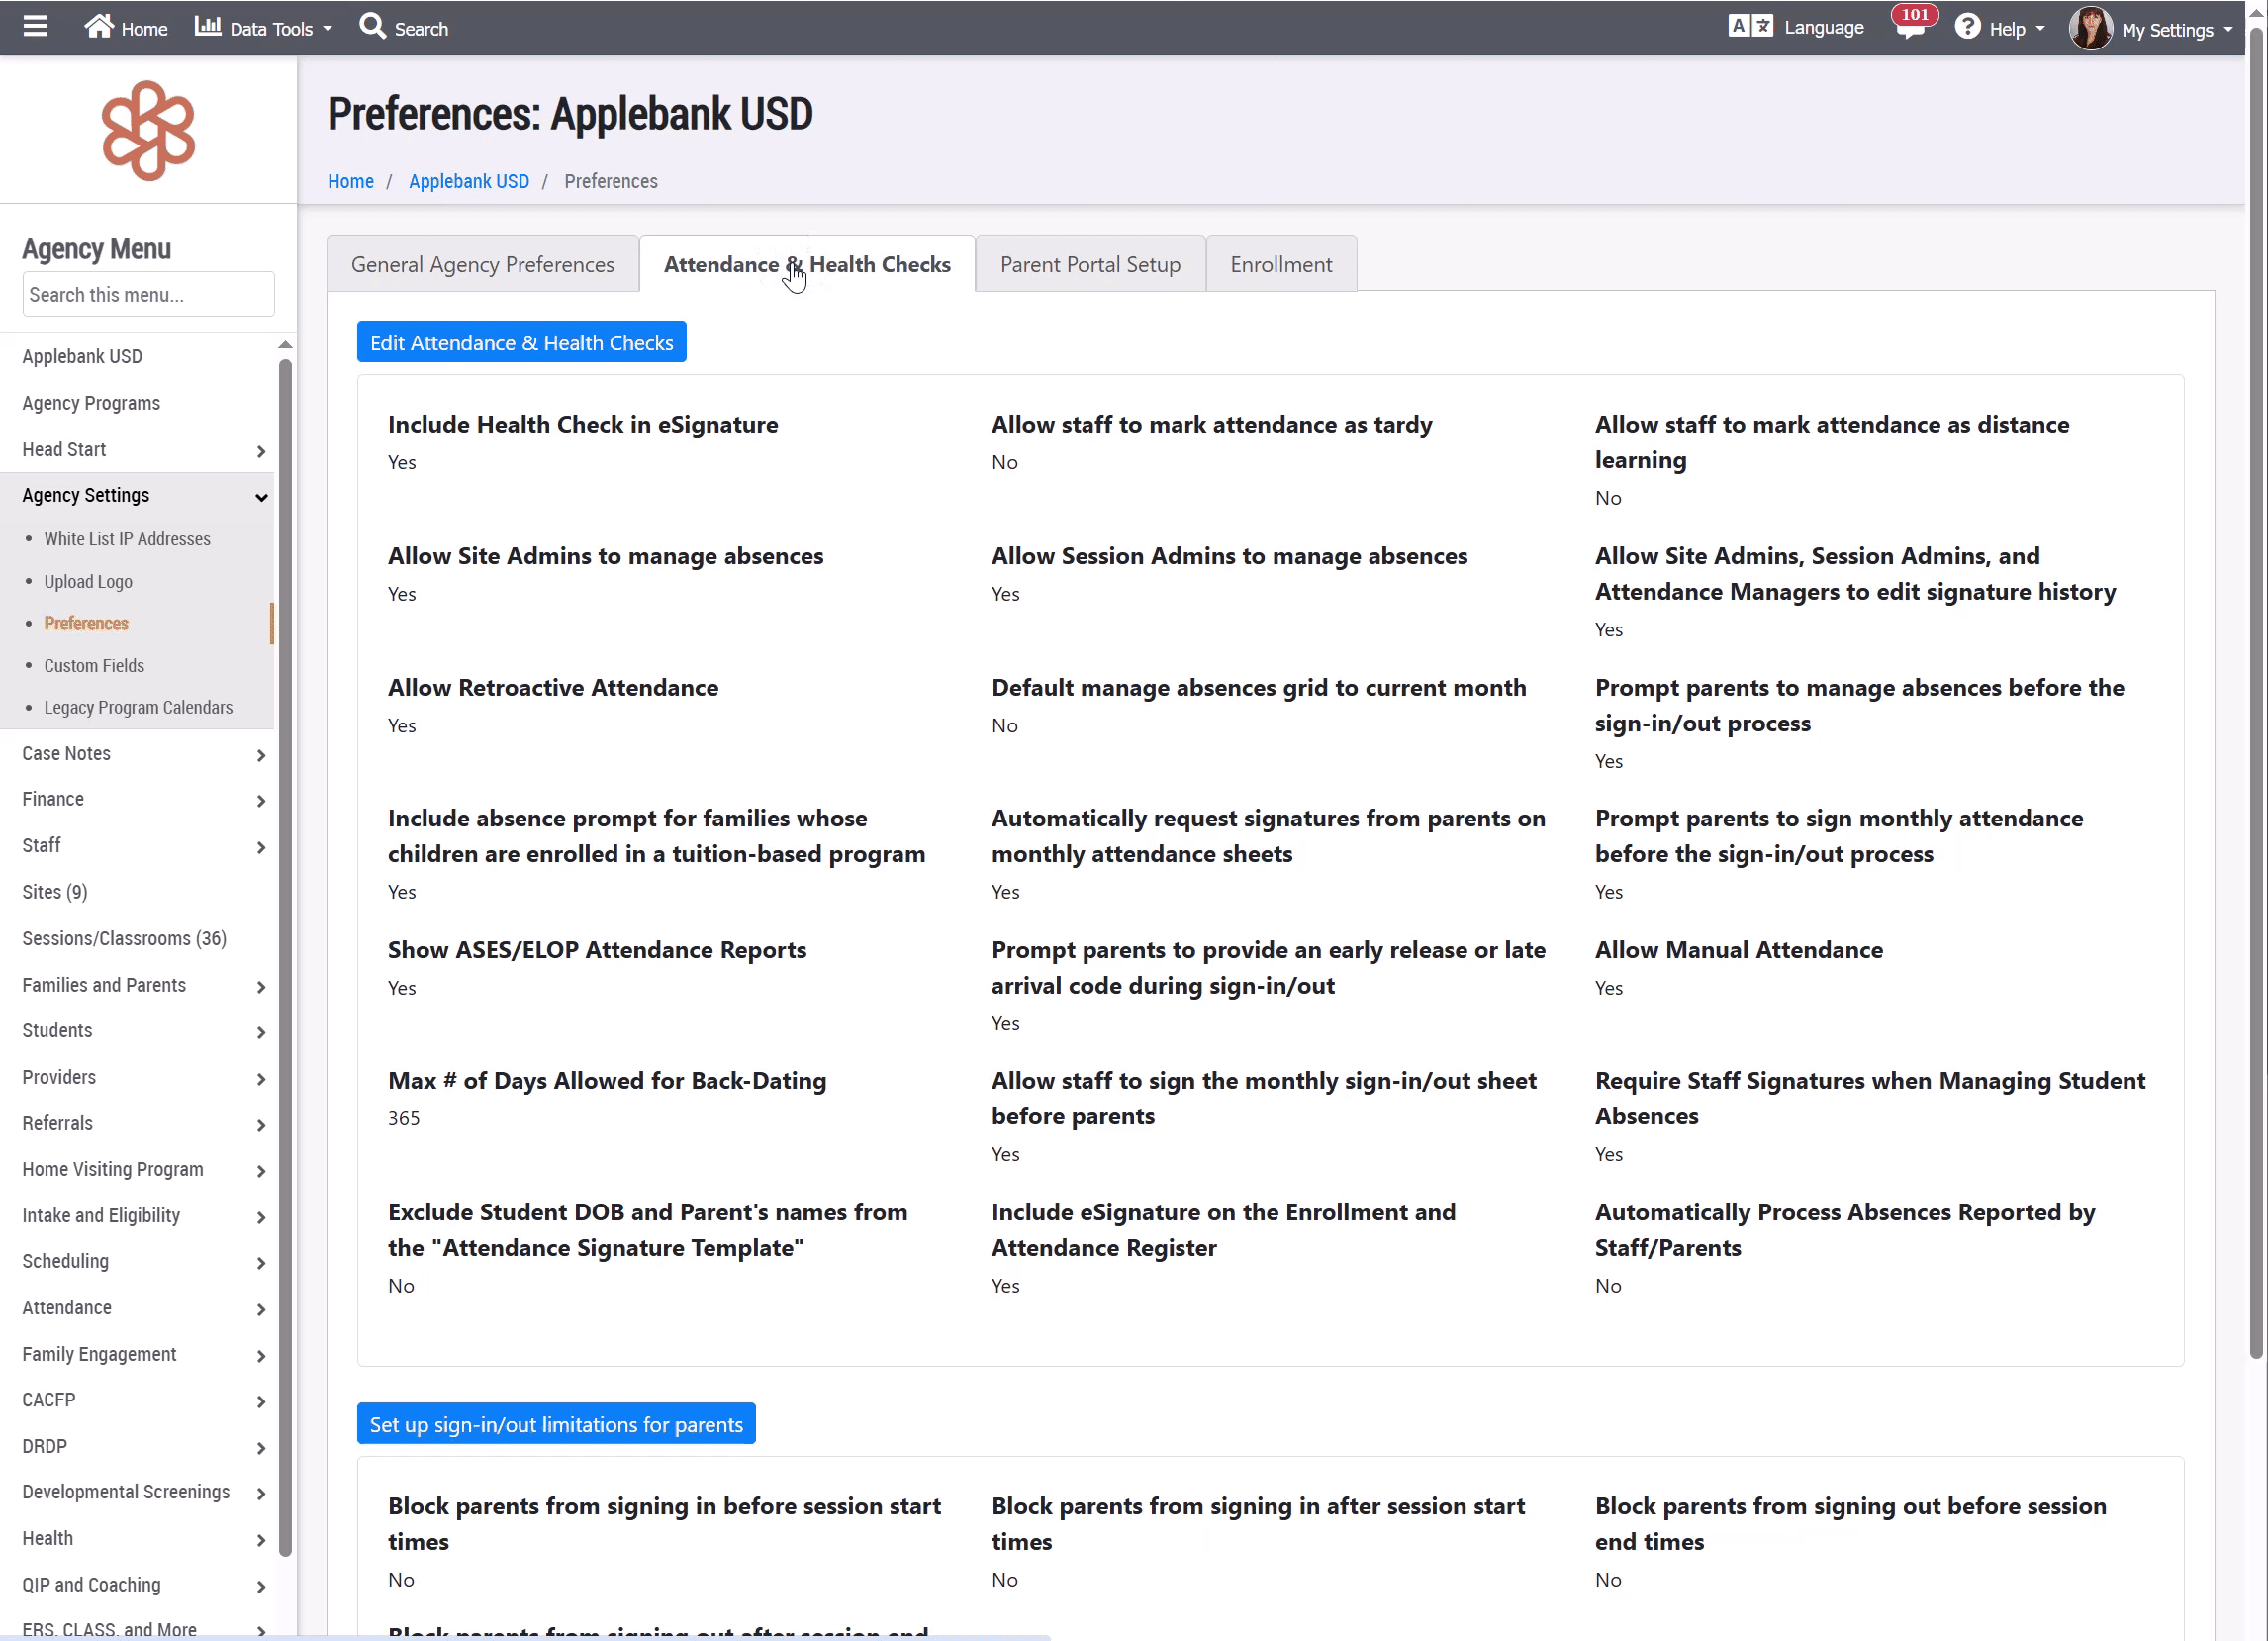Expand the Head Start menu
2268x1641 pixels.
pos(145,450)
